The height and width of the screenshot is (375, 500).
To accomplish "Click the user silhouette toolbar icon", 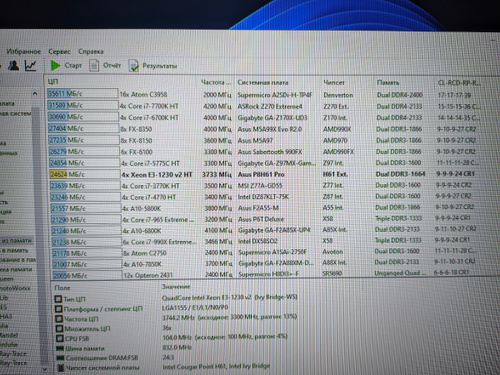I will (x=13, y=65).
